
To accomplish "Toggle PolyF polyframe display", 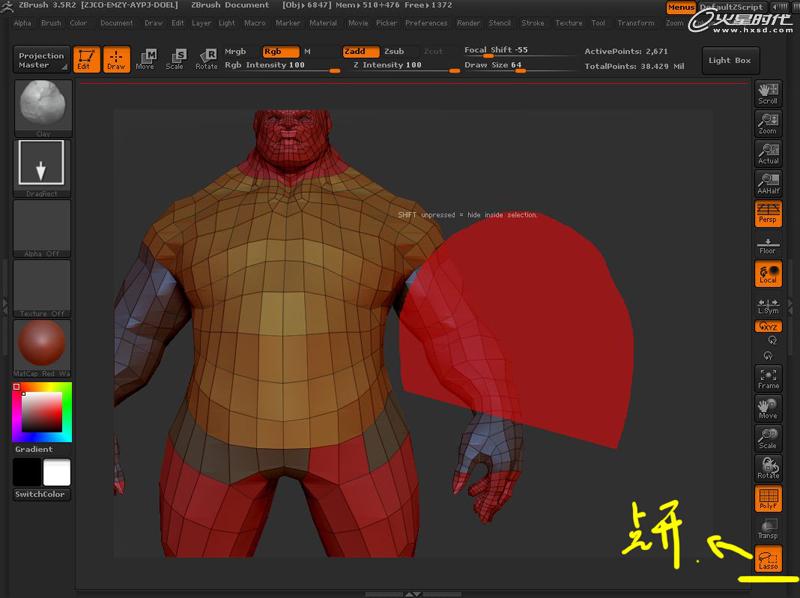I will click(768, 499).
